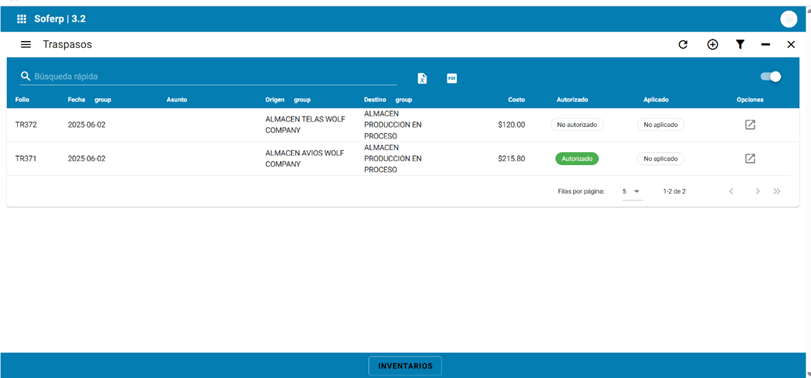
Task: Click the 1-2 de 2 pagination text
Action: [674, 191]
